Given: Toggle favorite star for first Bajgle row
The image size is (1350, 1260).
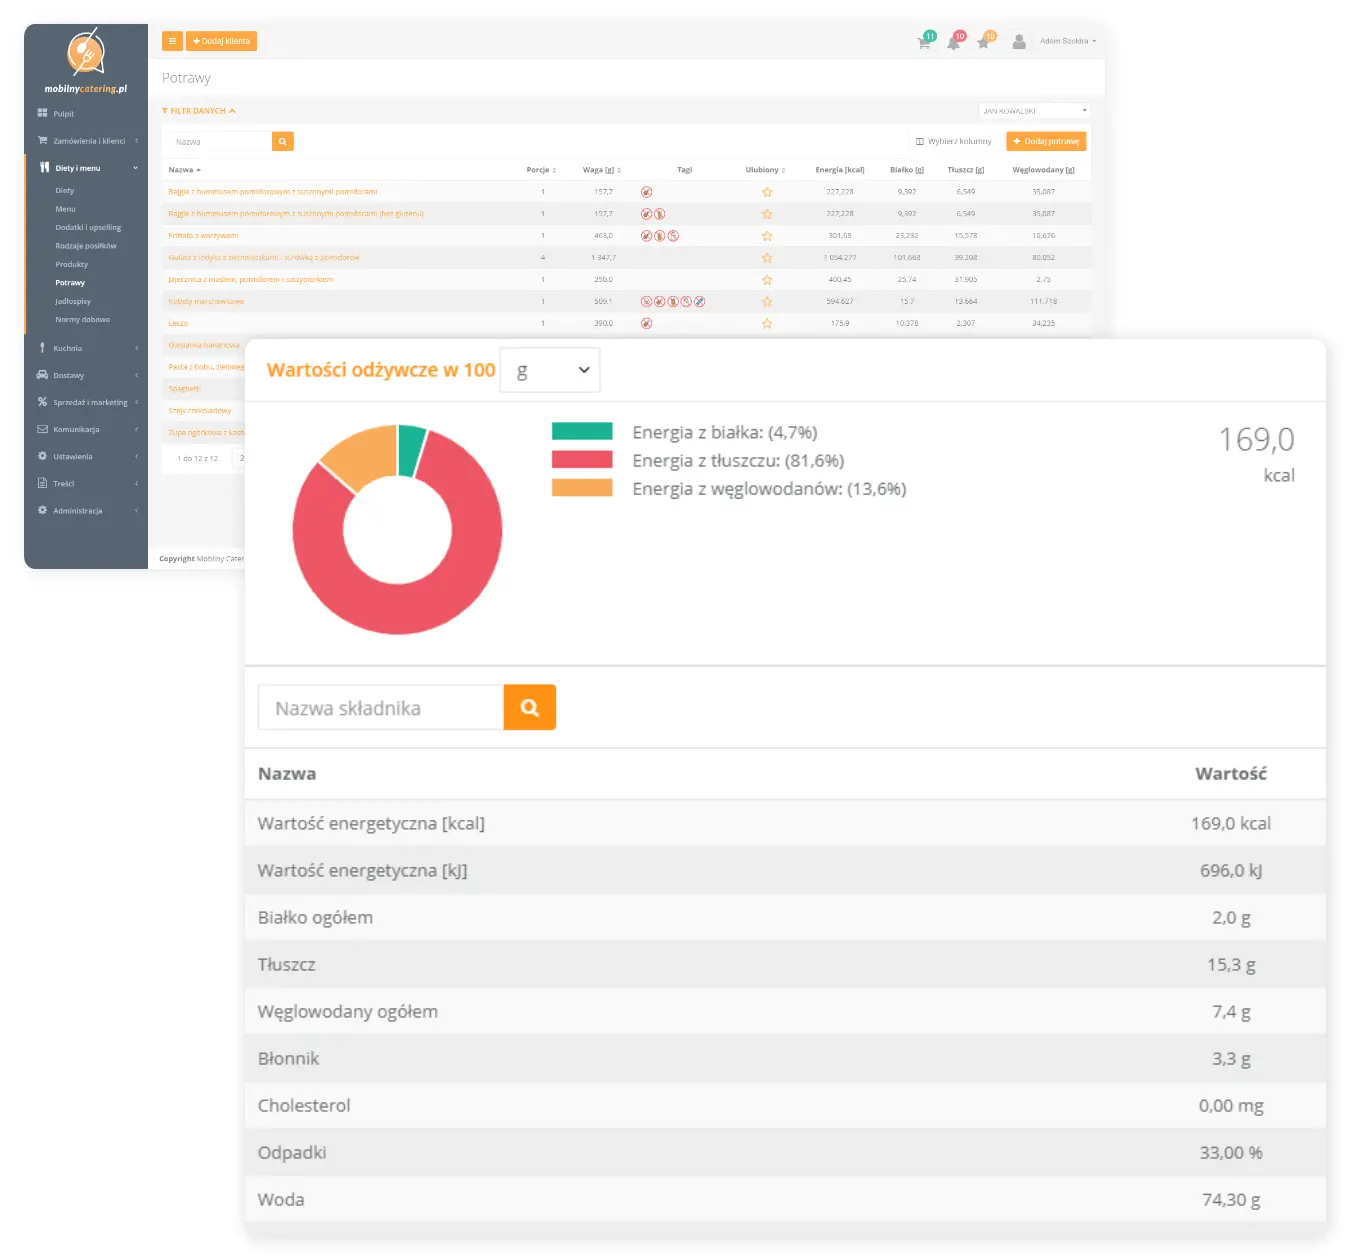Looking at the screenshot, I should pyautogui.click(x=767, y=192).
